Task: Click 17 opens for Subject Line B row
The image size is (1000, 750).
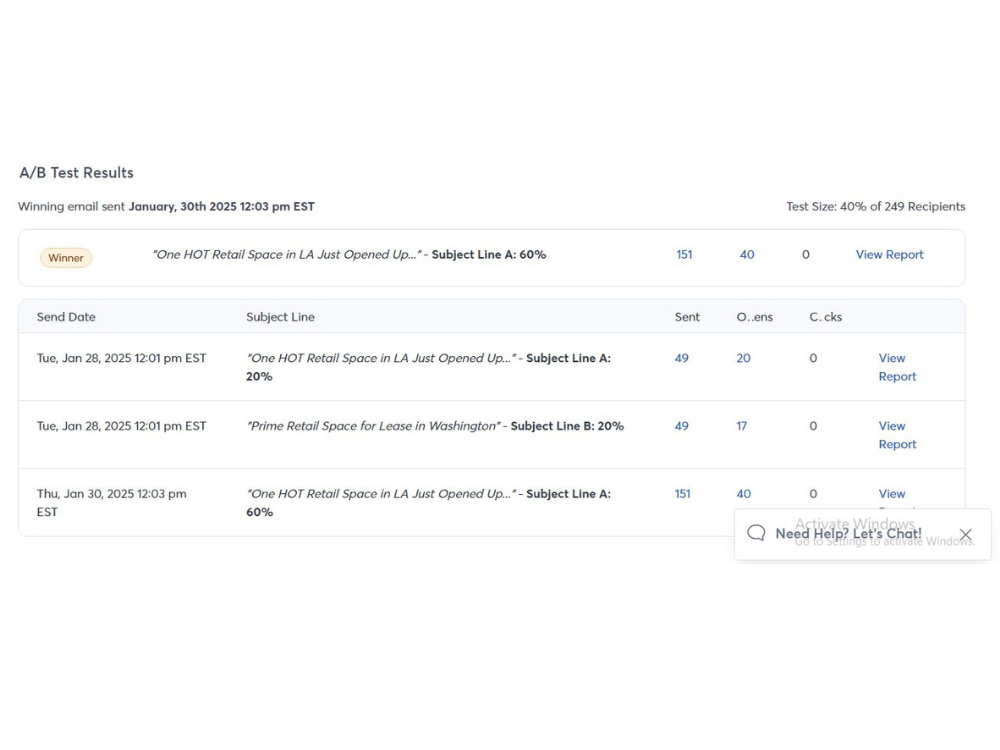Action: pyautogui.click(x=741, y=426)
